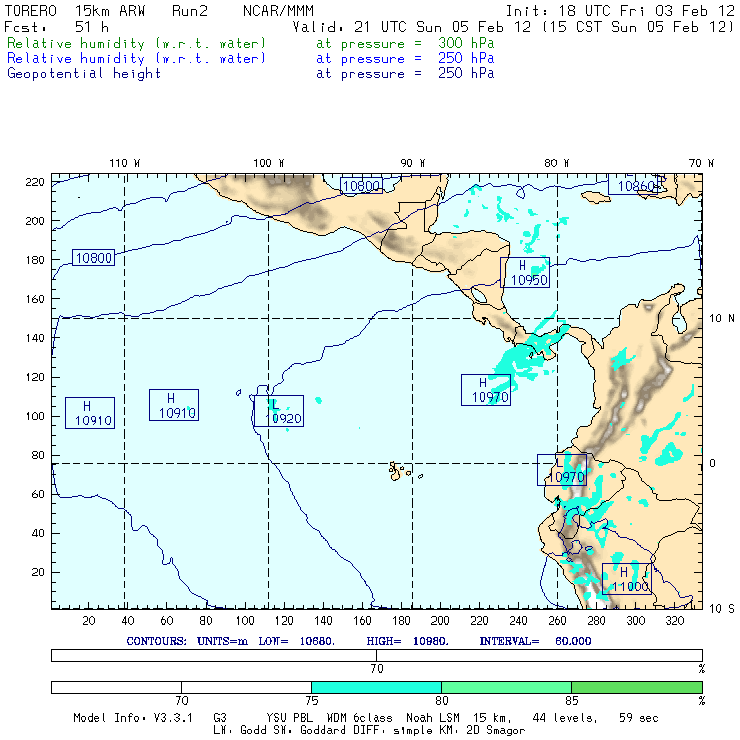This screenshot has height=740, width=740.
Task: Click the cyan 75–80% colorbar segment
Action: coord(376,687)
